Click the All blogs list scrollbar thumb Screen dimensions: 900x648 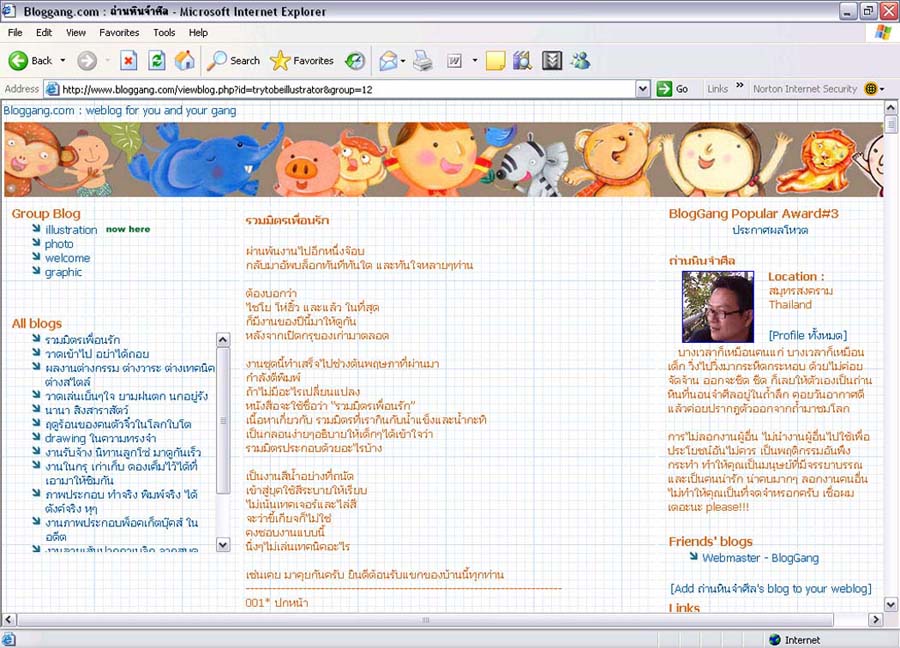(x=223, y=420)
